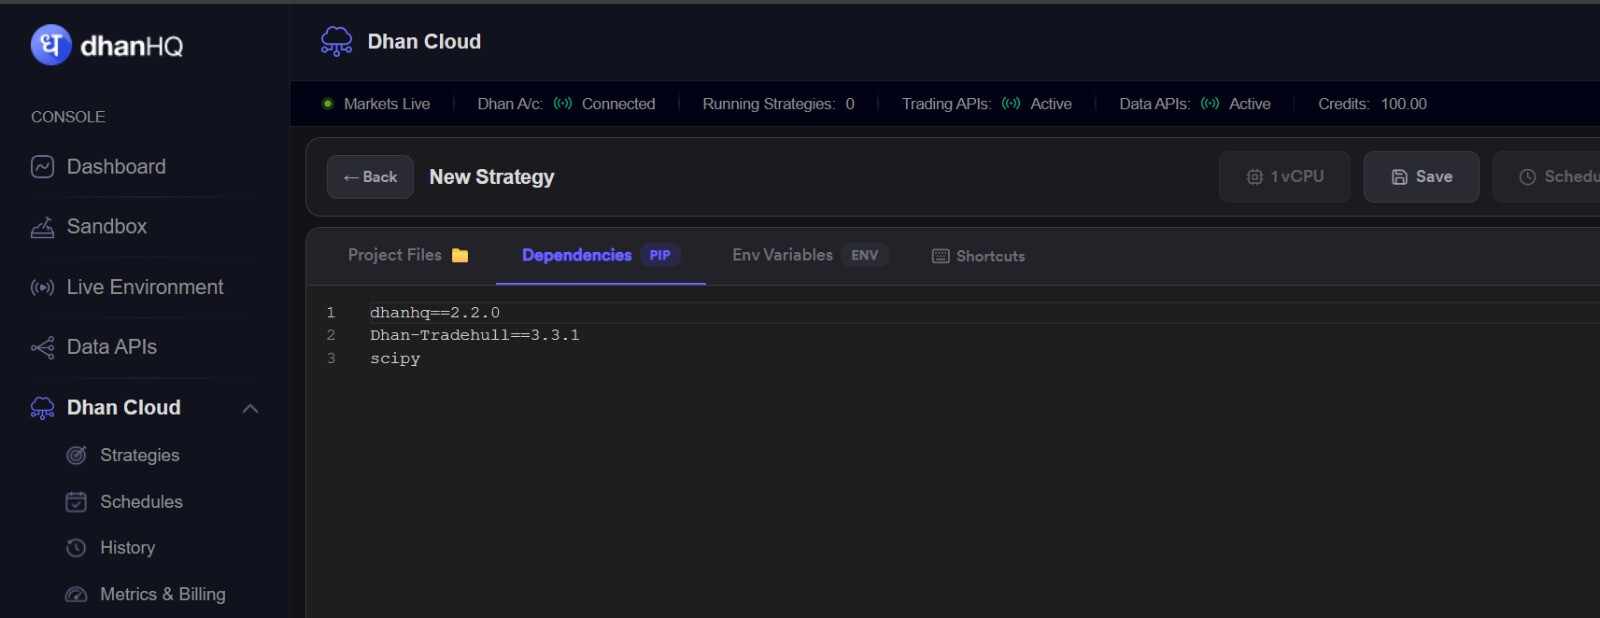Open the keyboard Shortcuts panel

978,256
